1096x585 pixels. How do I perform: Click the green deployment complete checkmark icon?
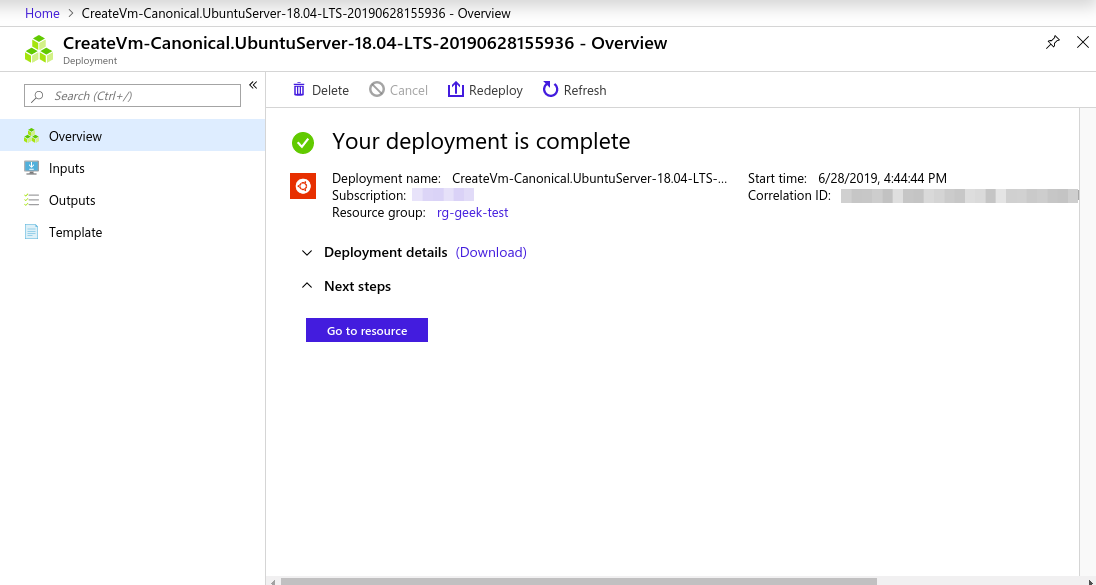pyautogui.click(x=303, y=143)
